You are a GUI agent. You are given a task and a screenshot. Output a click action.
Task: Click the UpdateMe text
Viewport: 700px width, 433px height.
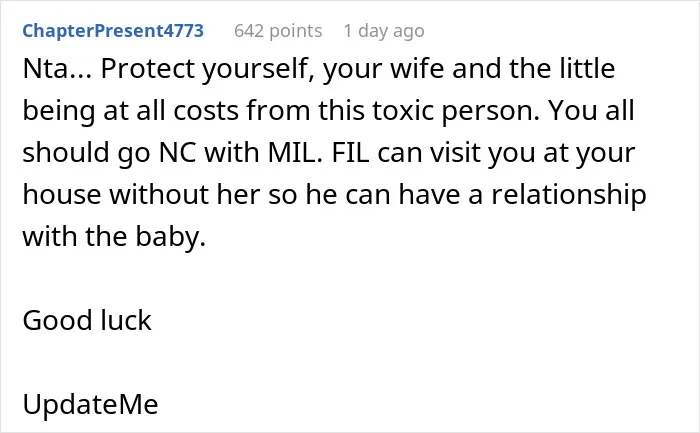(x=90, y=404)
